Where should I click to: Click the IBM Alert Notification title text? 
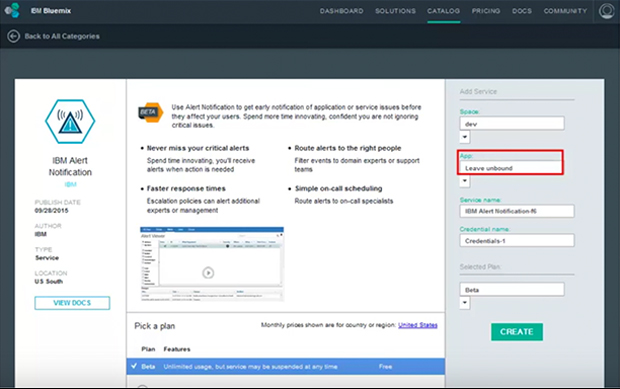pos(70,166)
